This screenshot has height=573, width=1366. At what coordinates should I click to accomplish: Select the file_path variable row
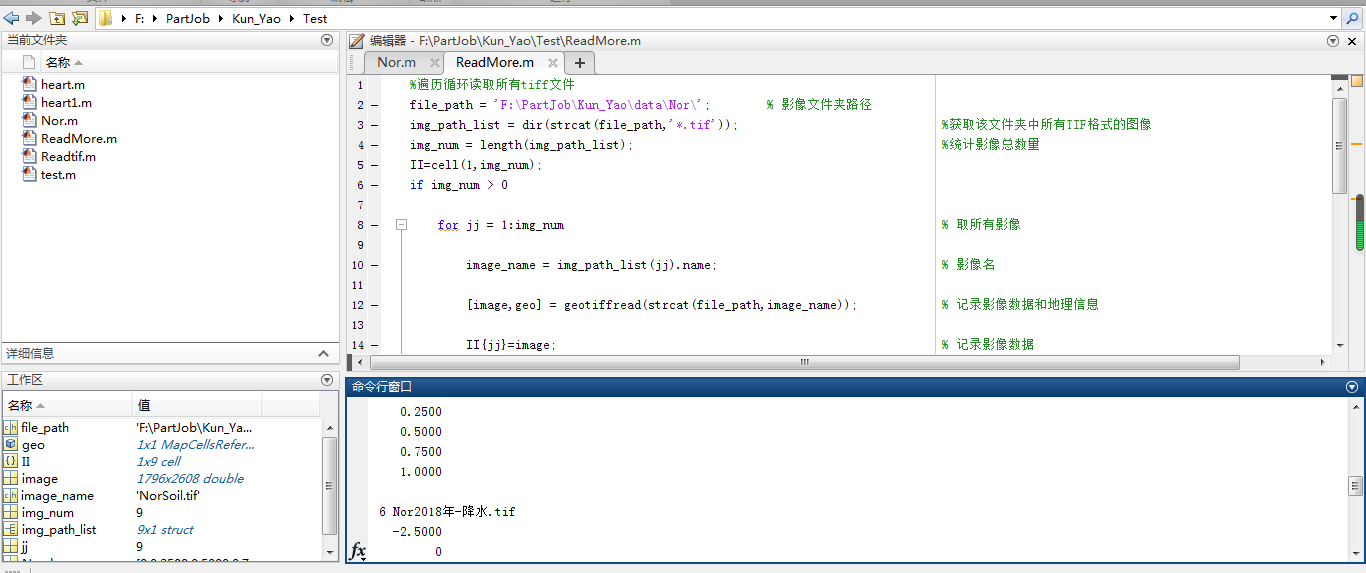pyautogui.click(x=162, y=428)
